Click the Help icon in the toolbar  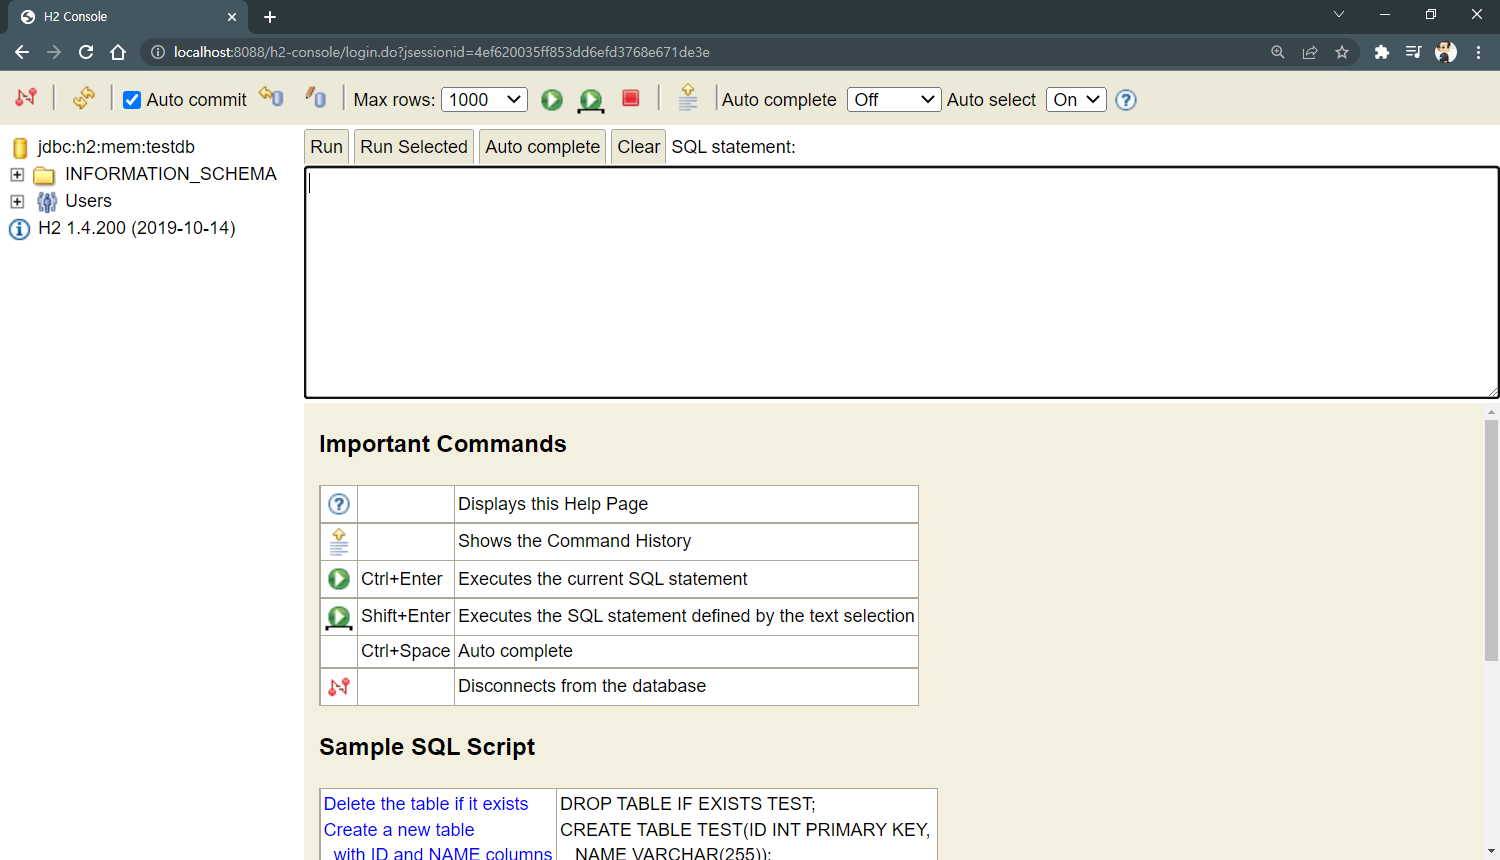(1126, 100)
